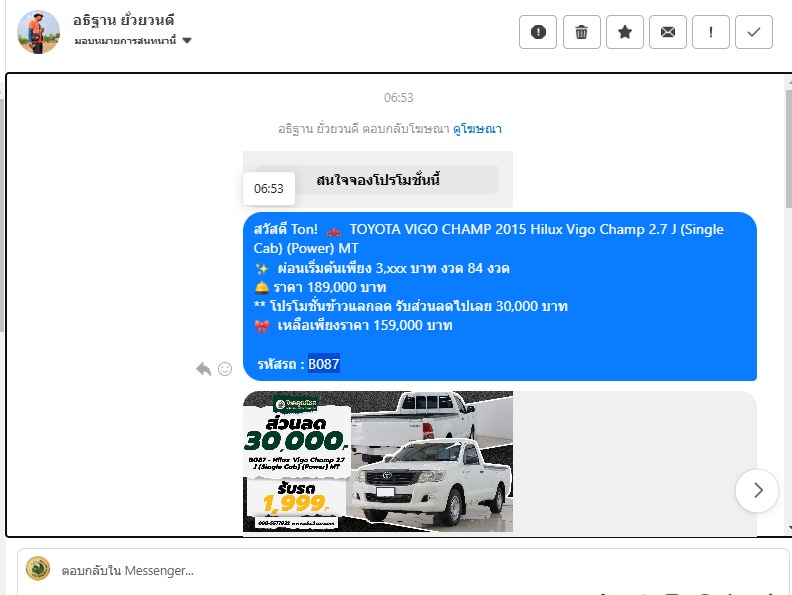Click the 06:53 tooltip label
The image size is (792, 595).
269,189
